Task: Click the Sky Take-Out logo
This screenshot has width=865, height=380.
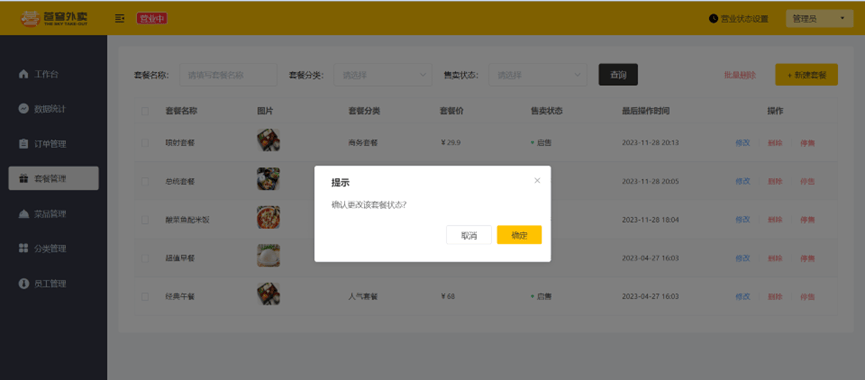Action: point(54,18)
